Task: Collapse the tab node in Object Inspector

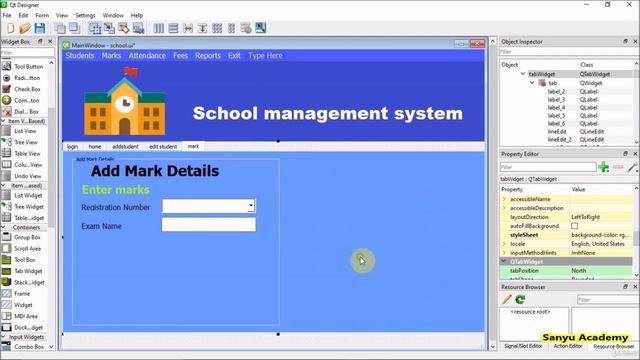Action: pos(532,83)
